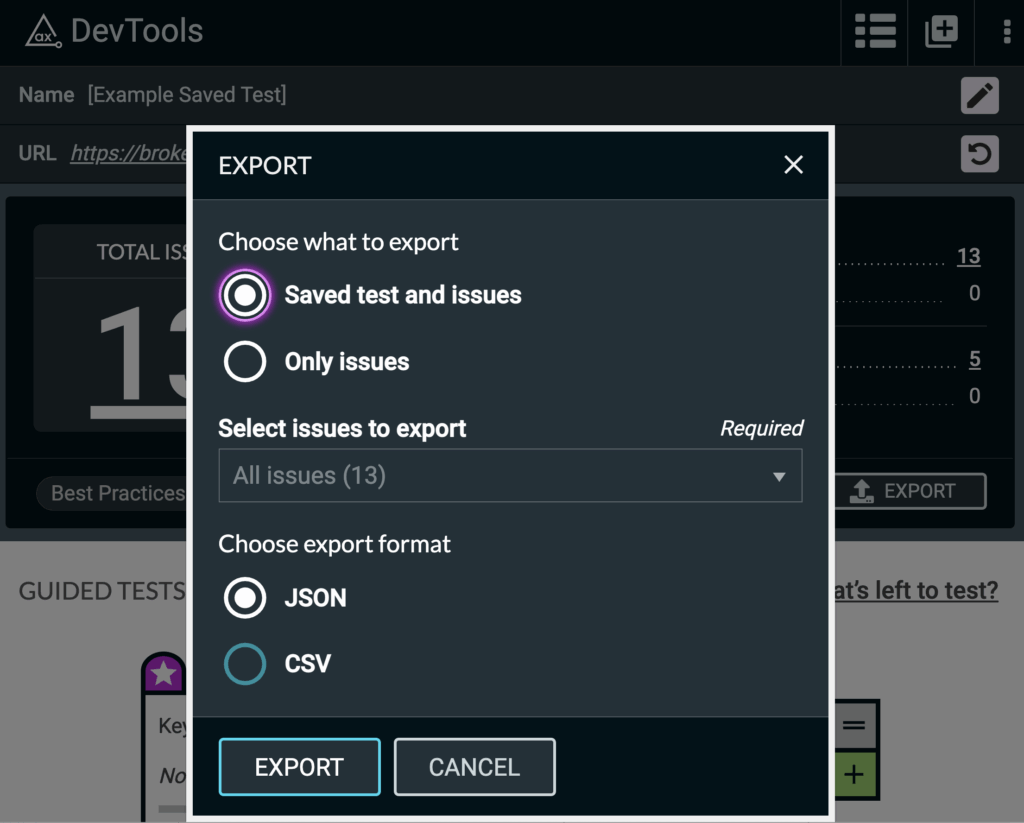The width and height of the screenshot is (1024, 823).
Task: Switch the export format to JSON
Action: coord(244,597)
